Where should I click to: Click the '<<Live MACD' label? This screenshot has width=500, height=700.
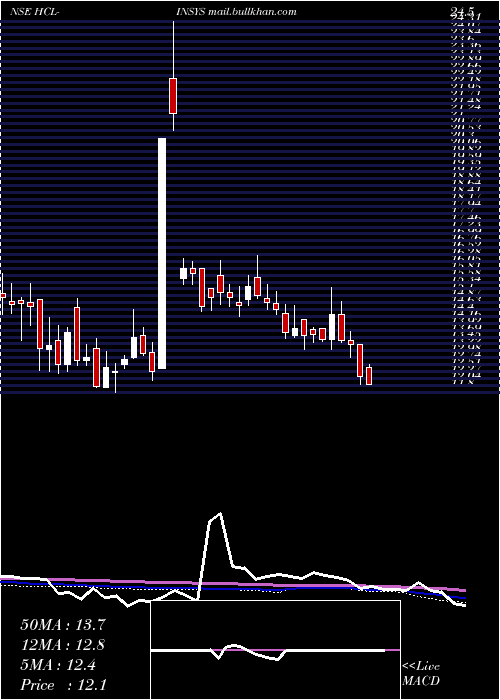point(421,674)
